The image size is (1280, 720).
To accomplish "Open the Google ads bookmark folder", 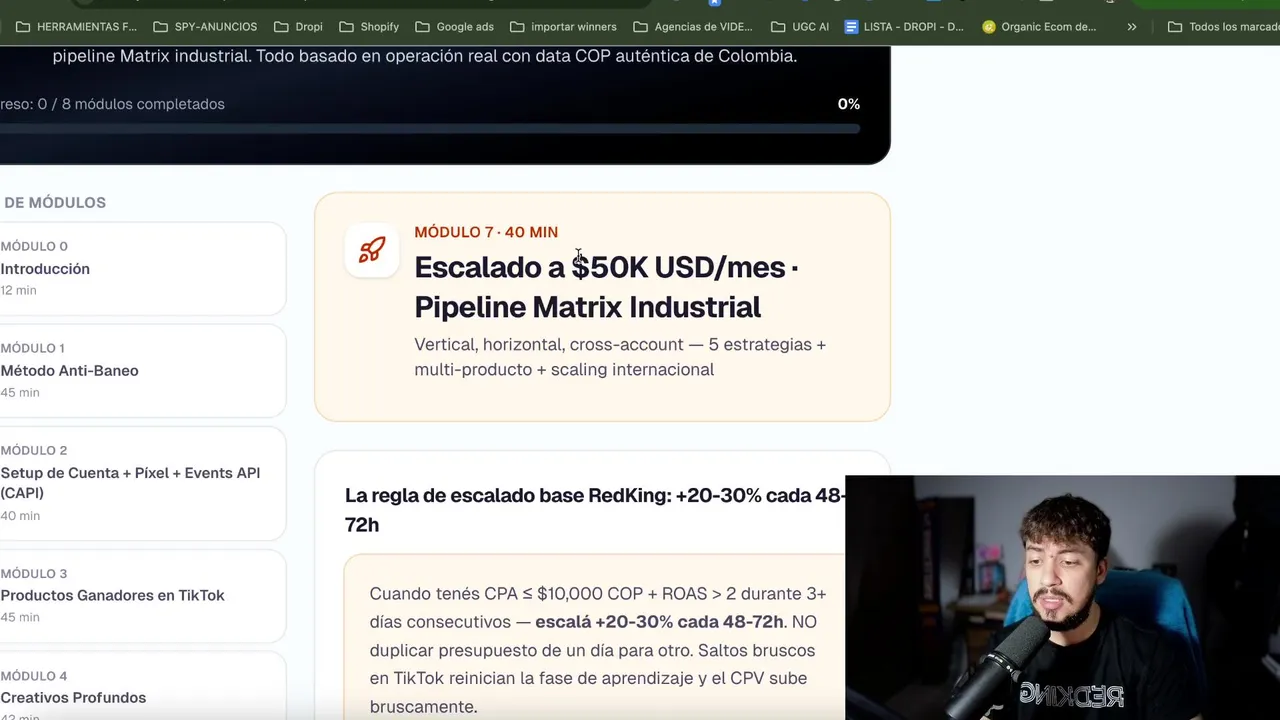I will click(454, 27).
